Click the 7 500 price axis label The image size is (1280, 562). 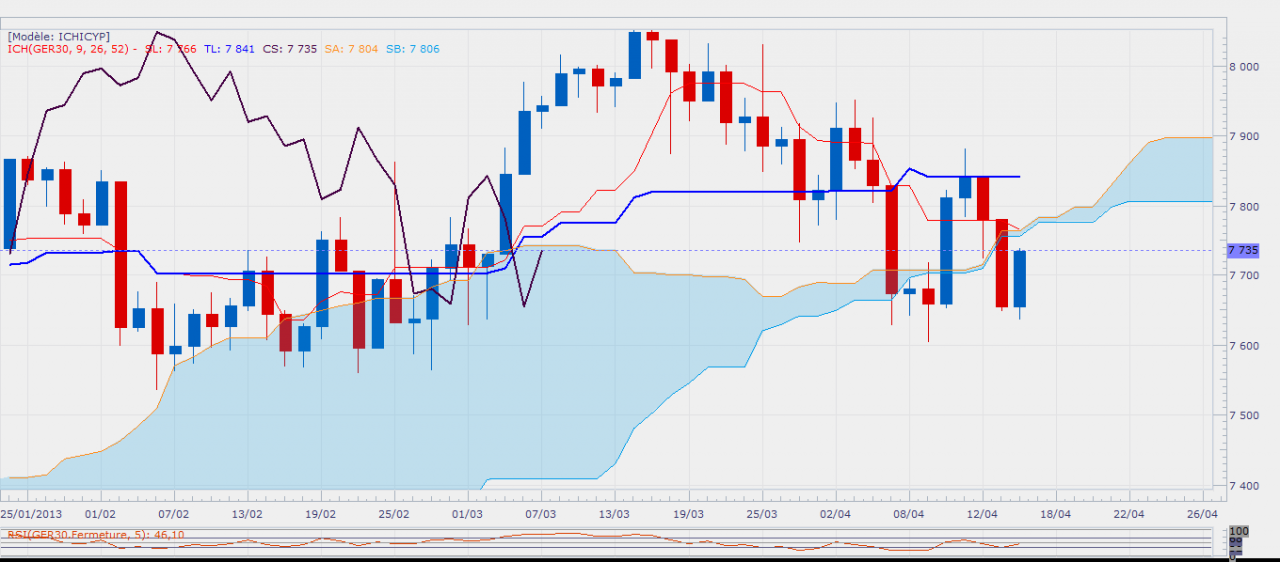[x=1243, y=416]
